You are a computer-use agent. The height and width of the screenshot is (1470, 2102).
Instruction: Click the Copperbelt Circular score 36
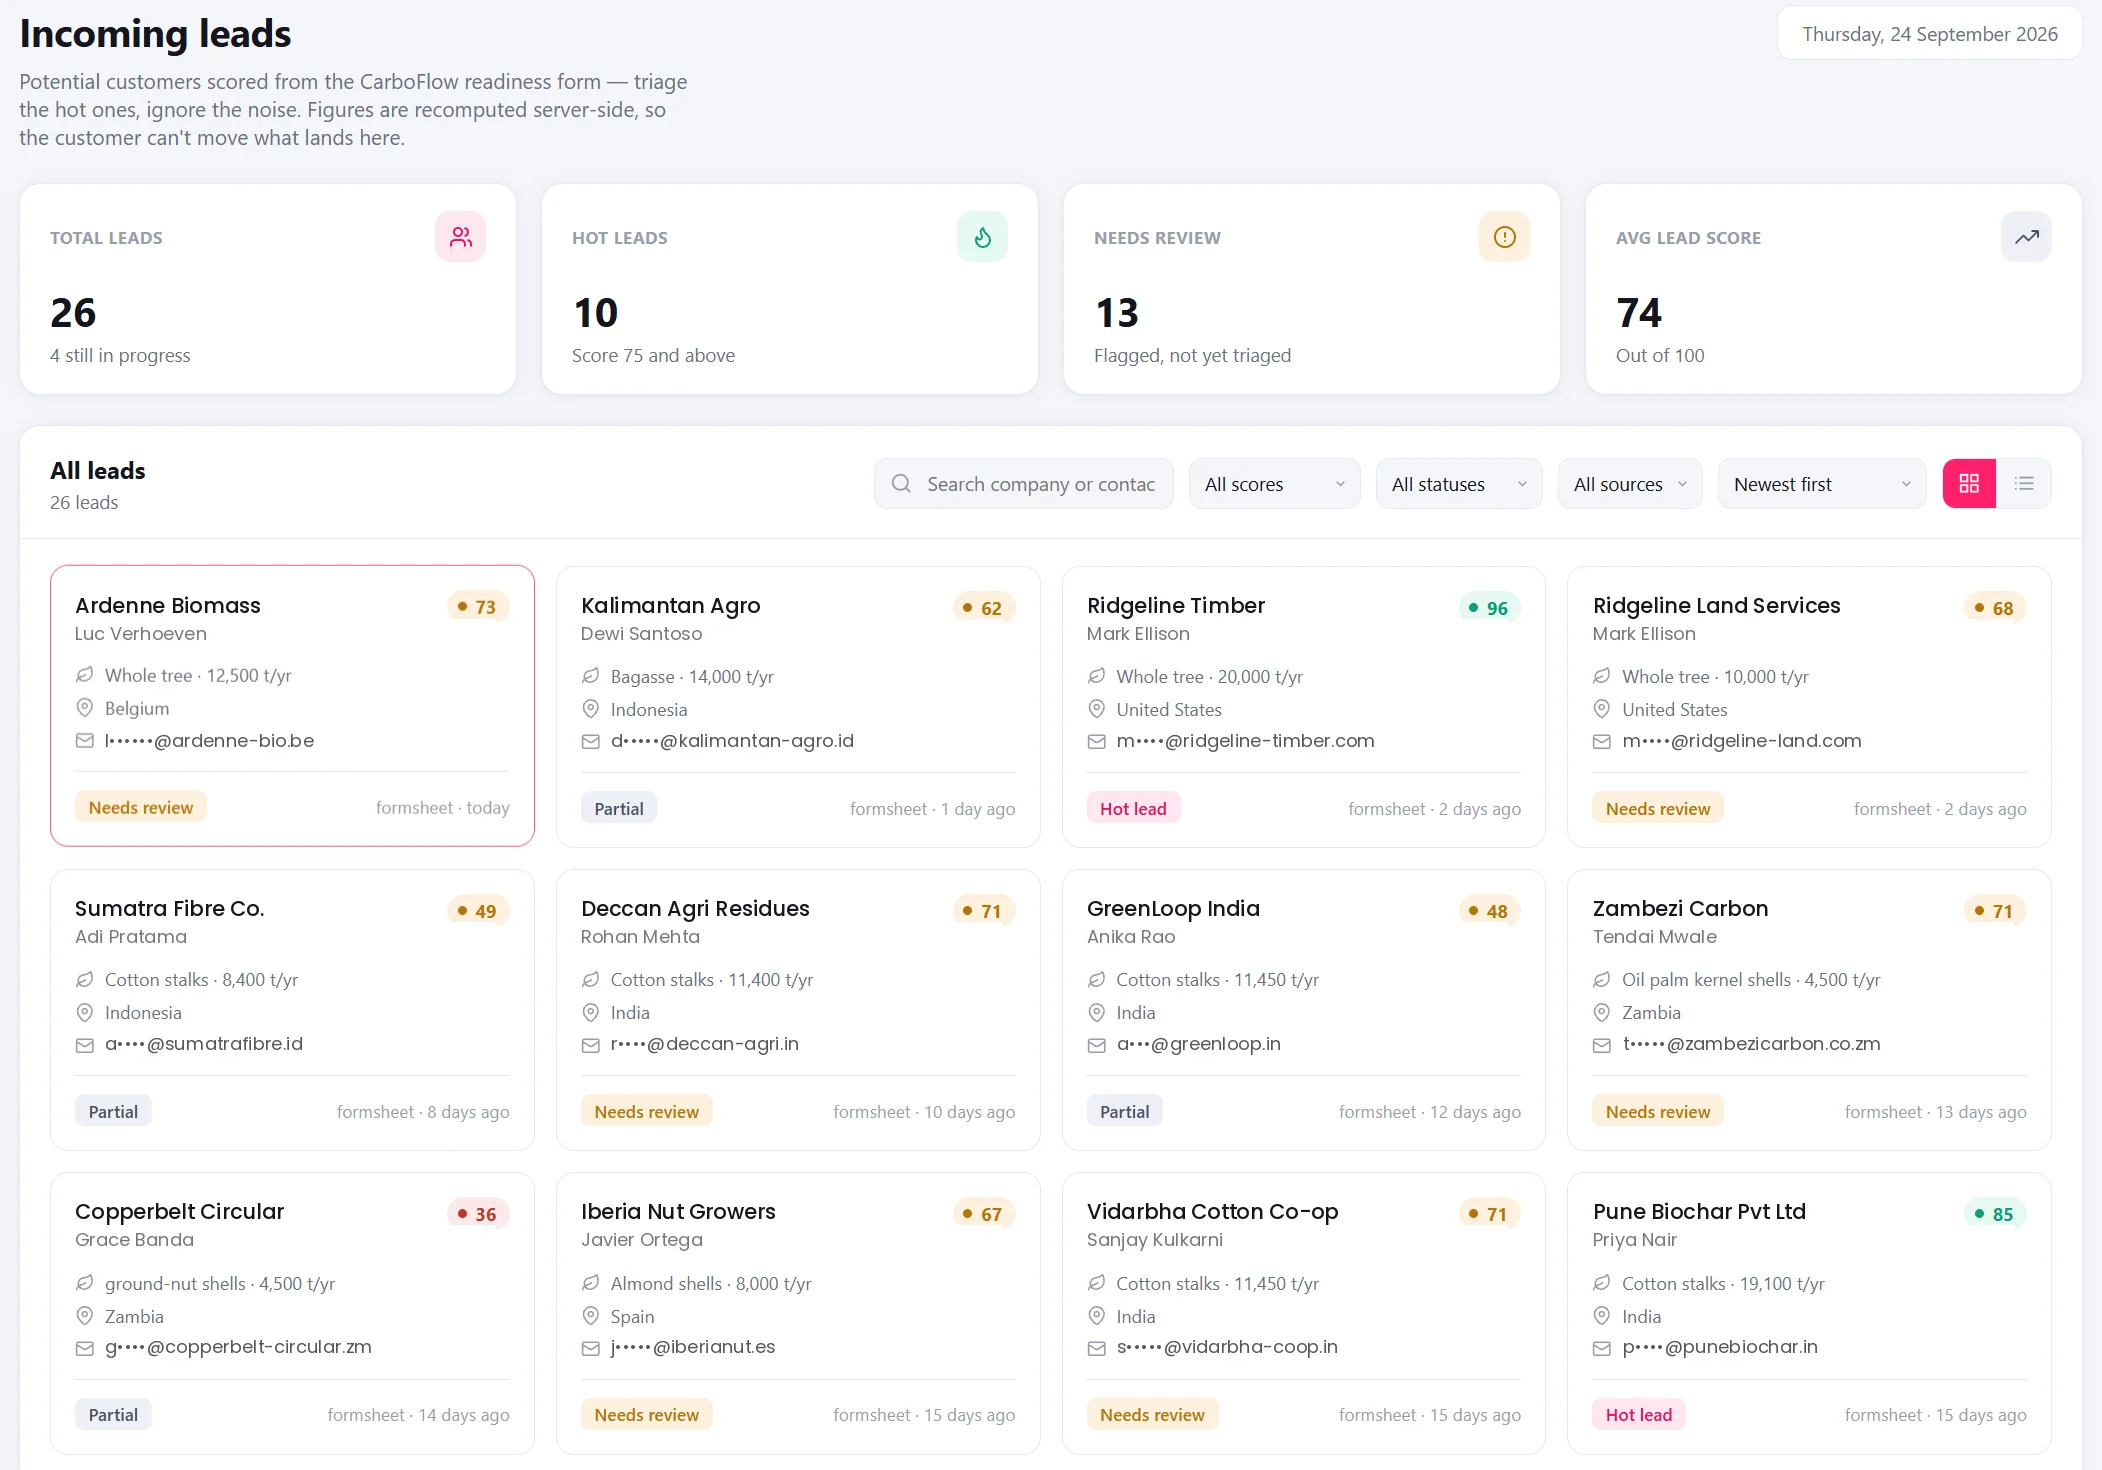pyautogui.click(x=478, y=1214)
